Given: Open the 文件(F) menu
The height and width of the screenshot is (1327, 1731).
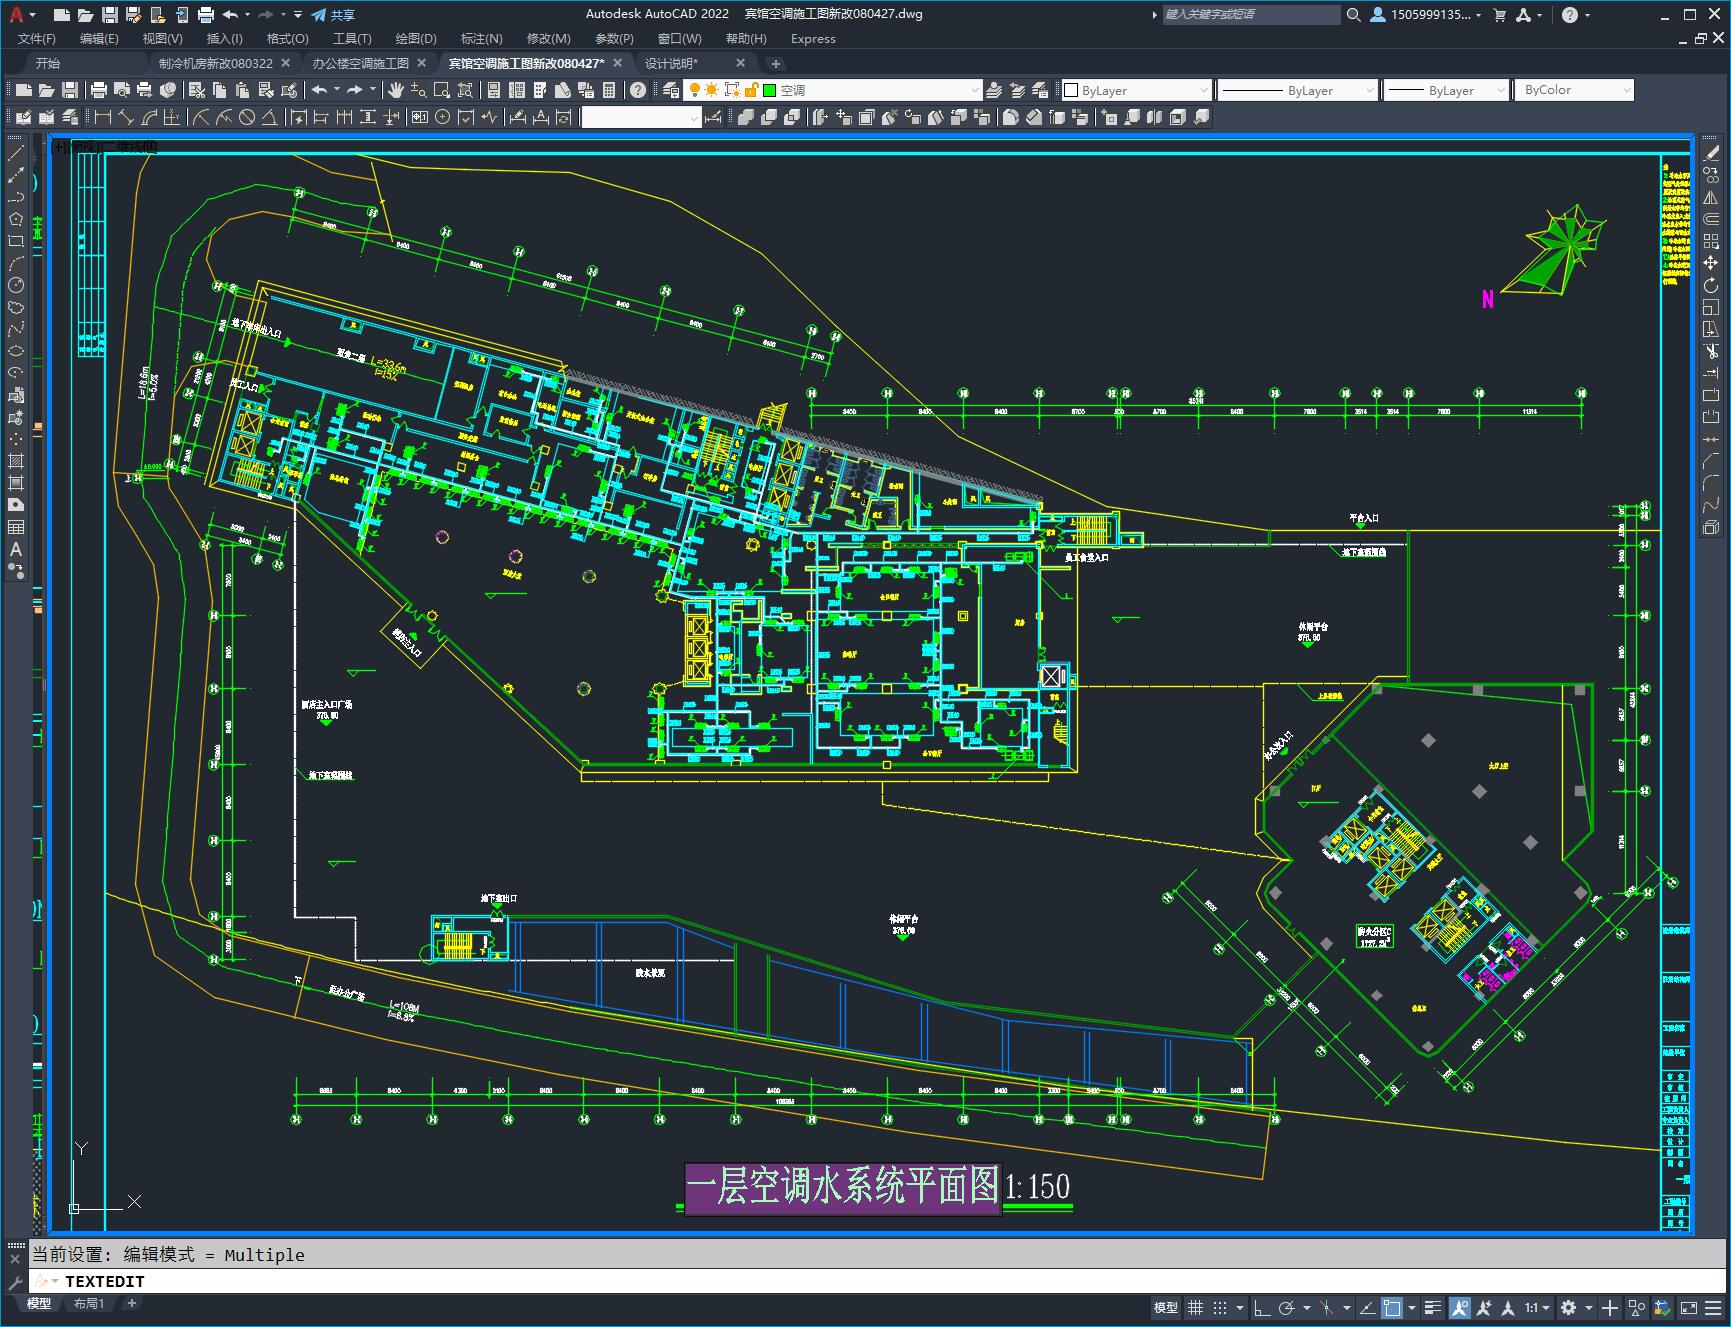Looking at the screenshot, I should tap(37, 38).
